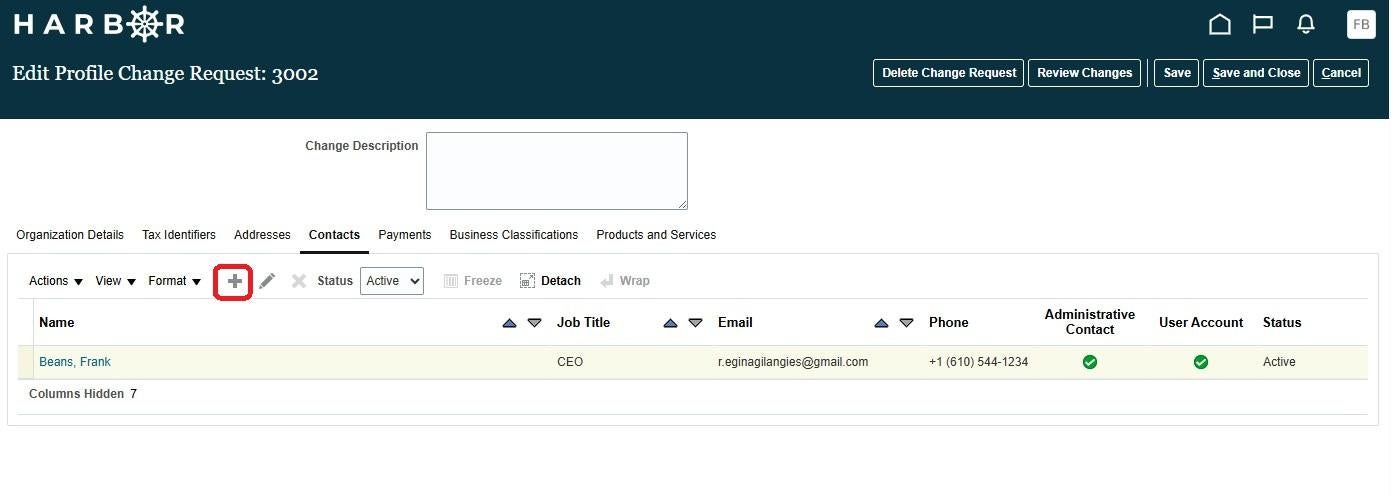
Task: Switch to Business Classifications tab
Action: click(x=514, y=235)
